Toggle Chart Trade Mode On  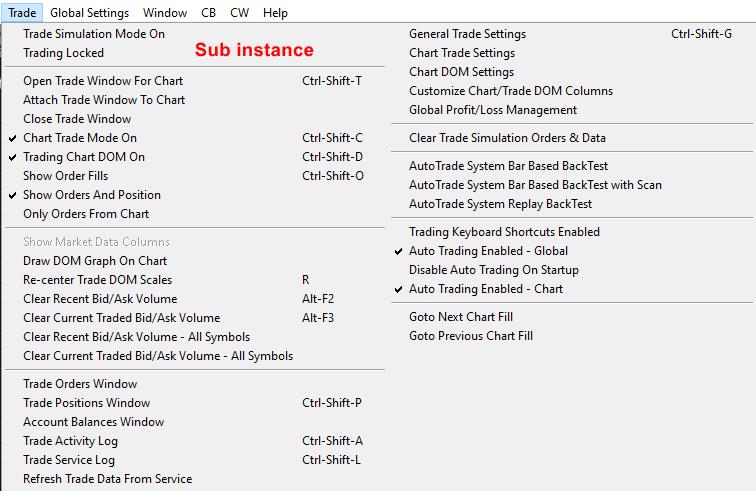(x=80, y=138)
